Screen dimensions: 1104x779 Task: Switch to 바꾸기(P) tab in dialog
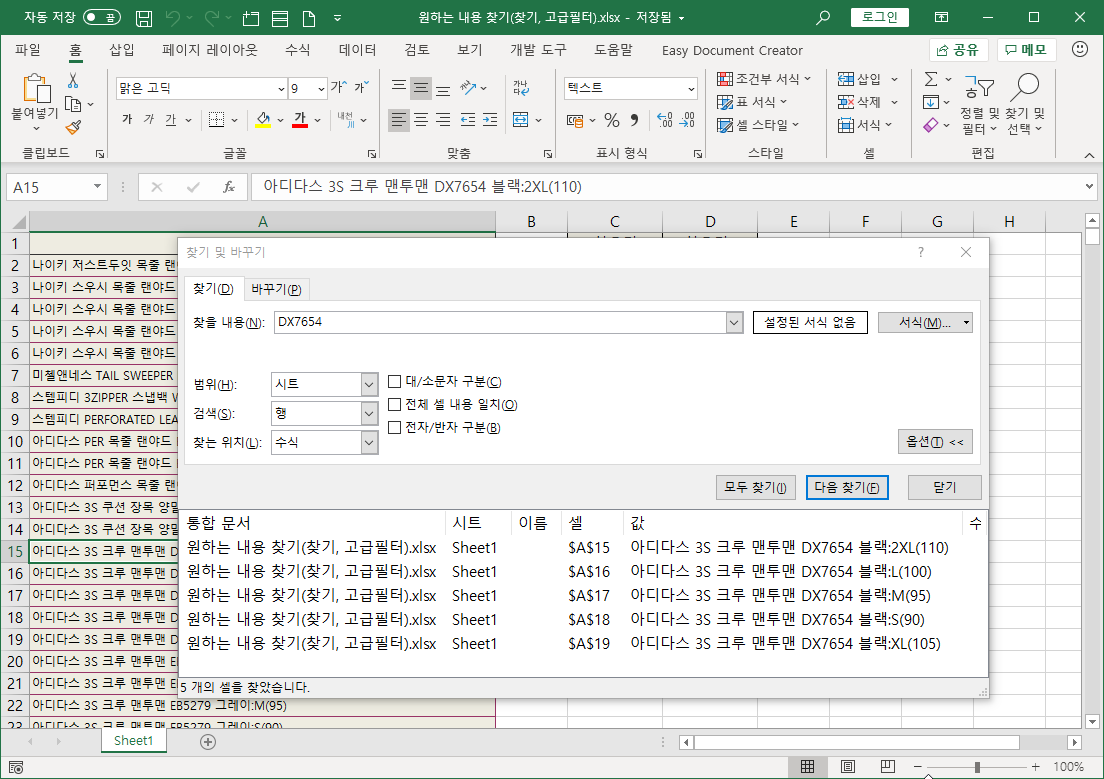(277, 289)
